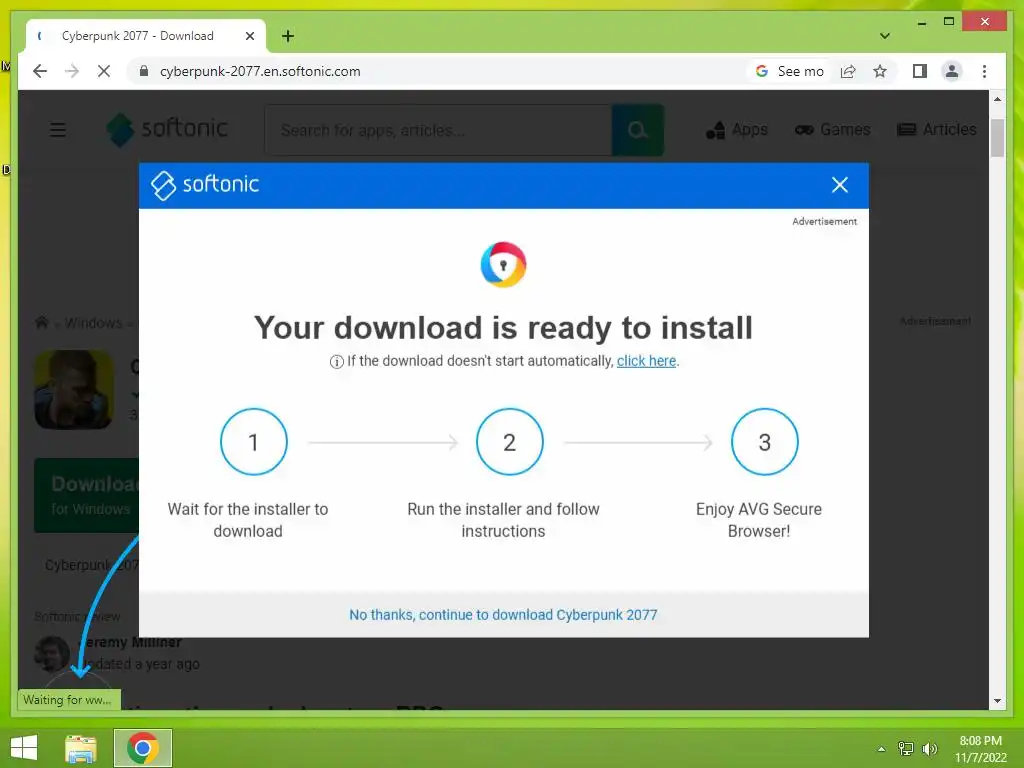Open Softonic hamburger menu
The image size is (1024, 768).
[58, 130]
